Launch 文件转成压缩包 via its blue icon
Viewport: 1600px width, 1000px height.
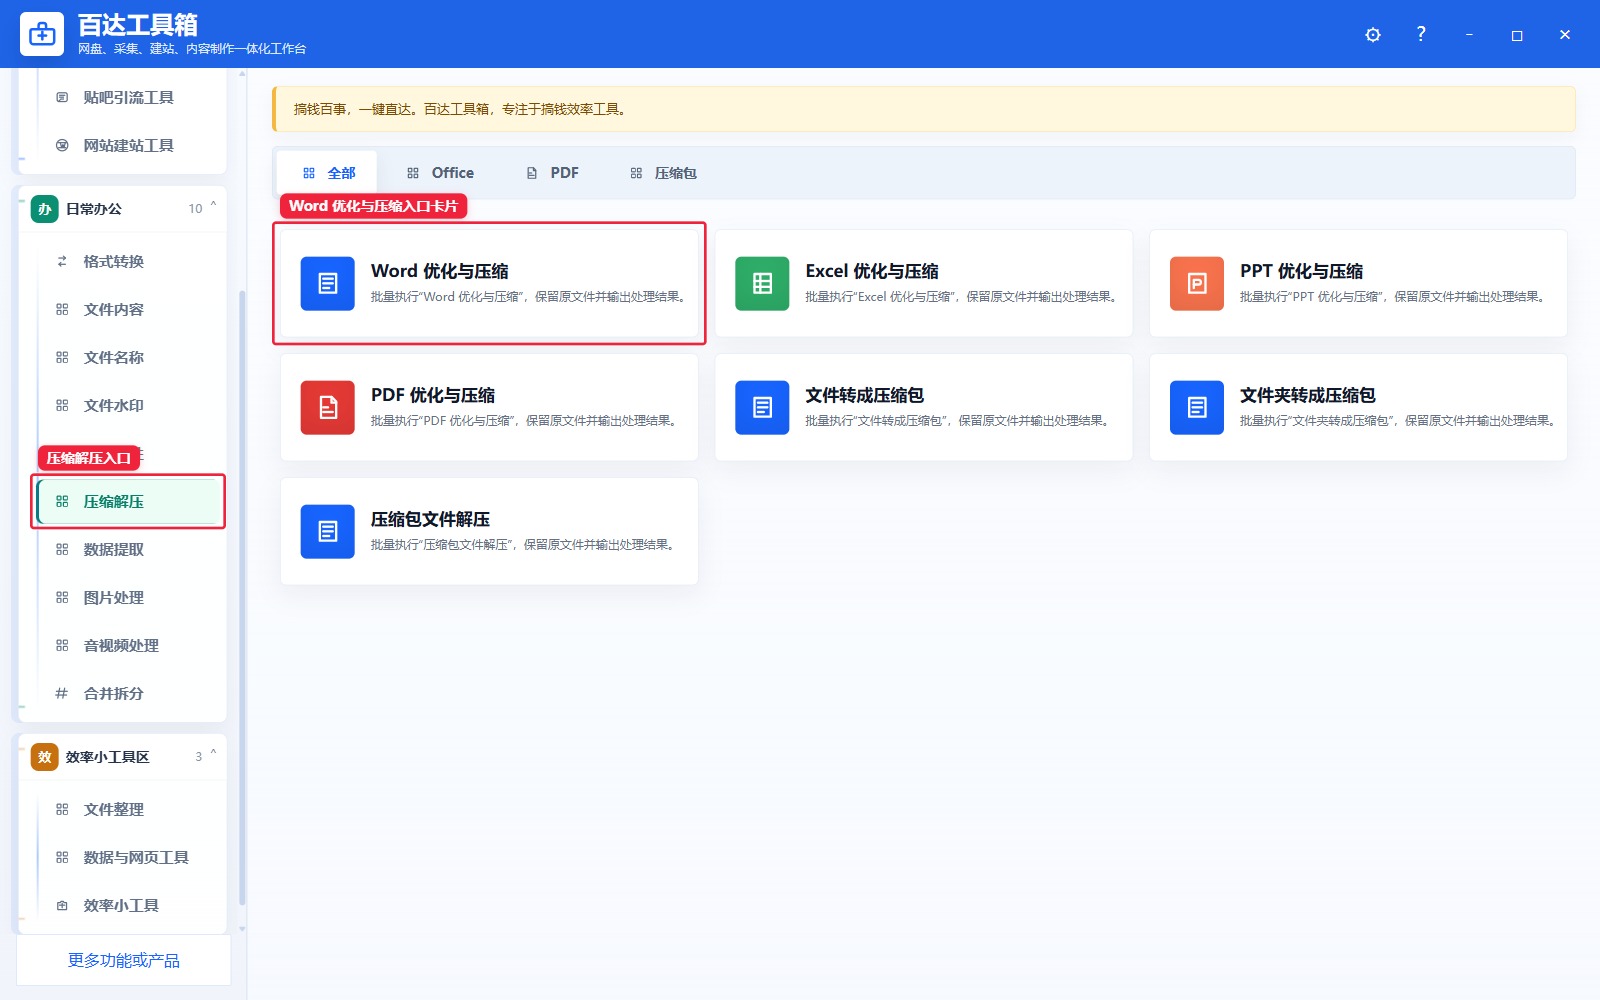(762, 408)
